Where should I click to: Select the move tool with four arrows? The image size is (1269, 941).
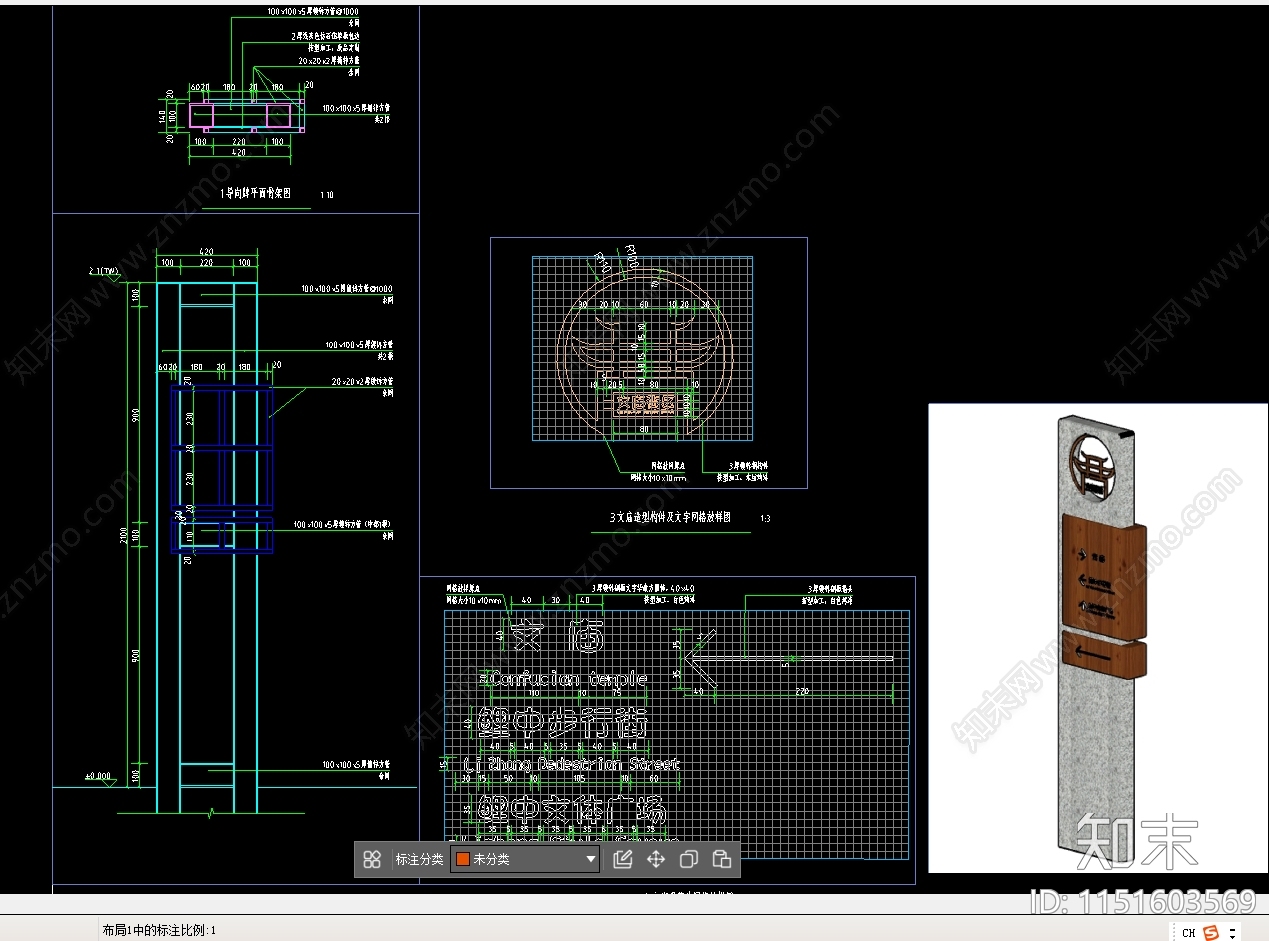[x=656, y=859]
